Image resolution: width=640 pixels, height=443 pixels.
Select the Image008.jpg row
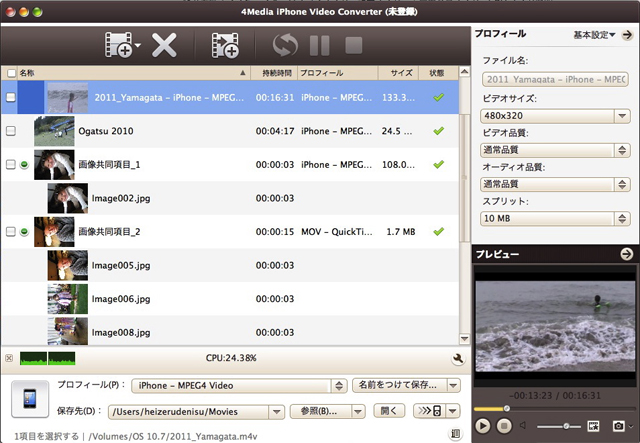point(230,331)
